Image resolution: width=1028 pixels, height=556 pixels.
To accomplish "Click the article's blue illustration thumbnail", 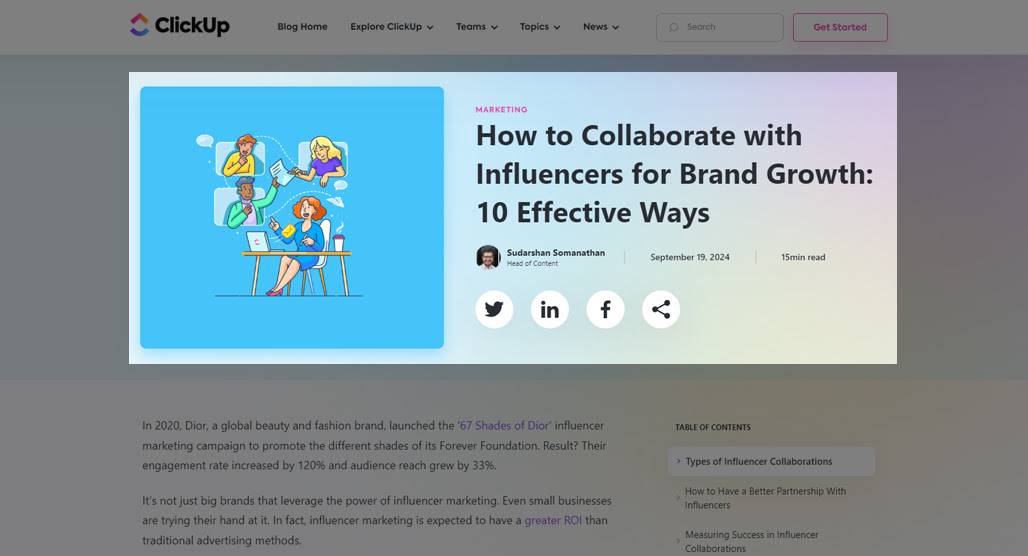I will tap(292, 217).
